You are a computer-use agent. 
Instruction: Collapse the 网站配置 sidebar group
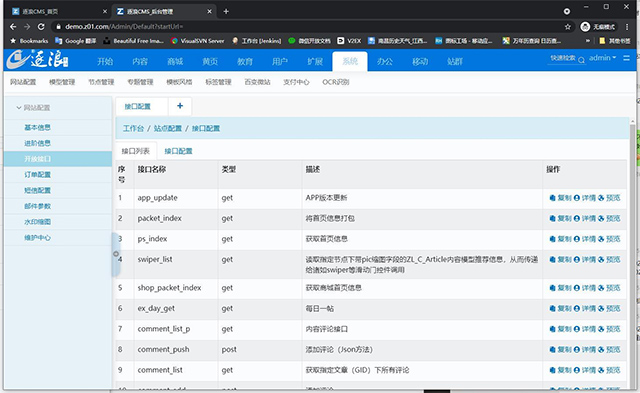click(33, 108)
